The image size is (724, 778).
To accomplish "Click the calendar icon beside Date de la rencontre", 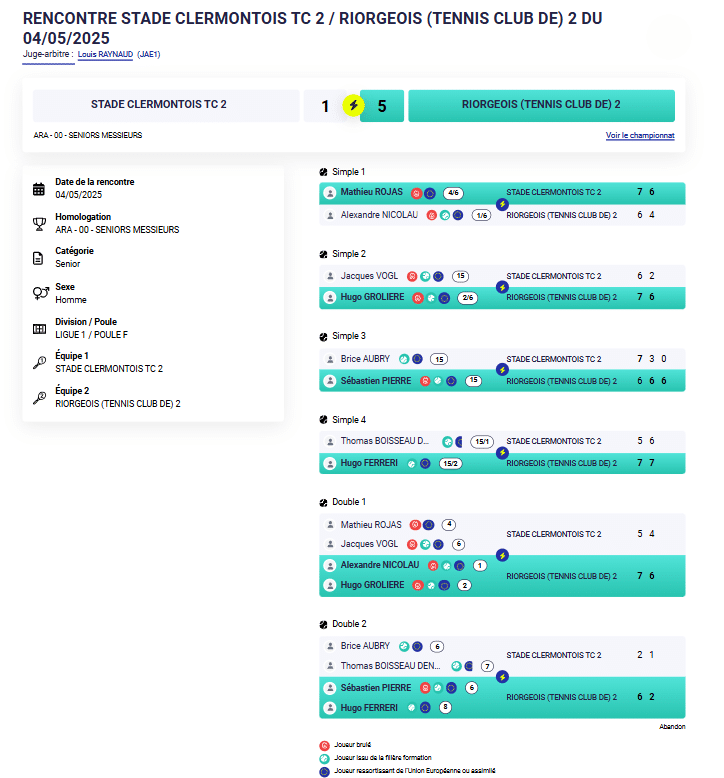I will [x=39, y=189].
